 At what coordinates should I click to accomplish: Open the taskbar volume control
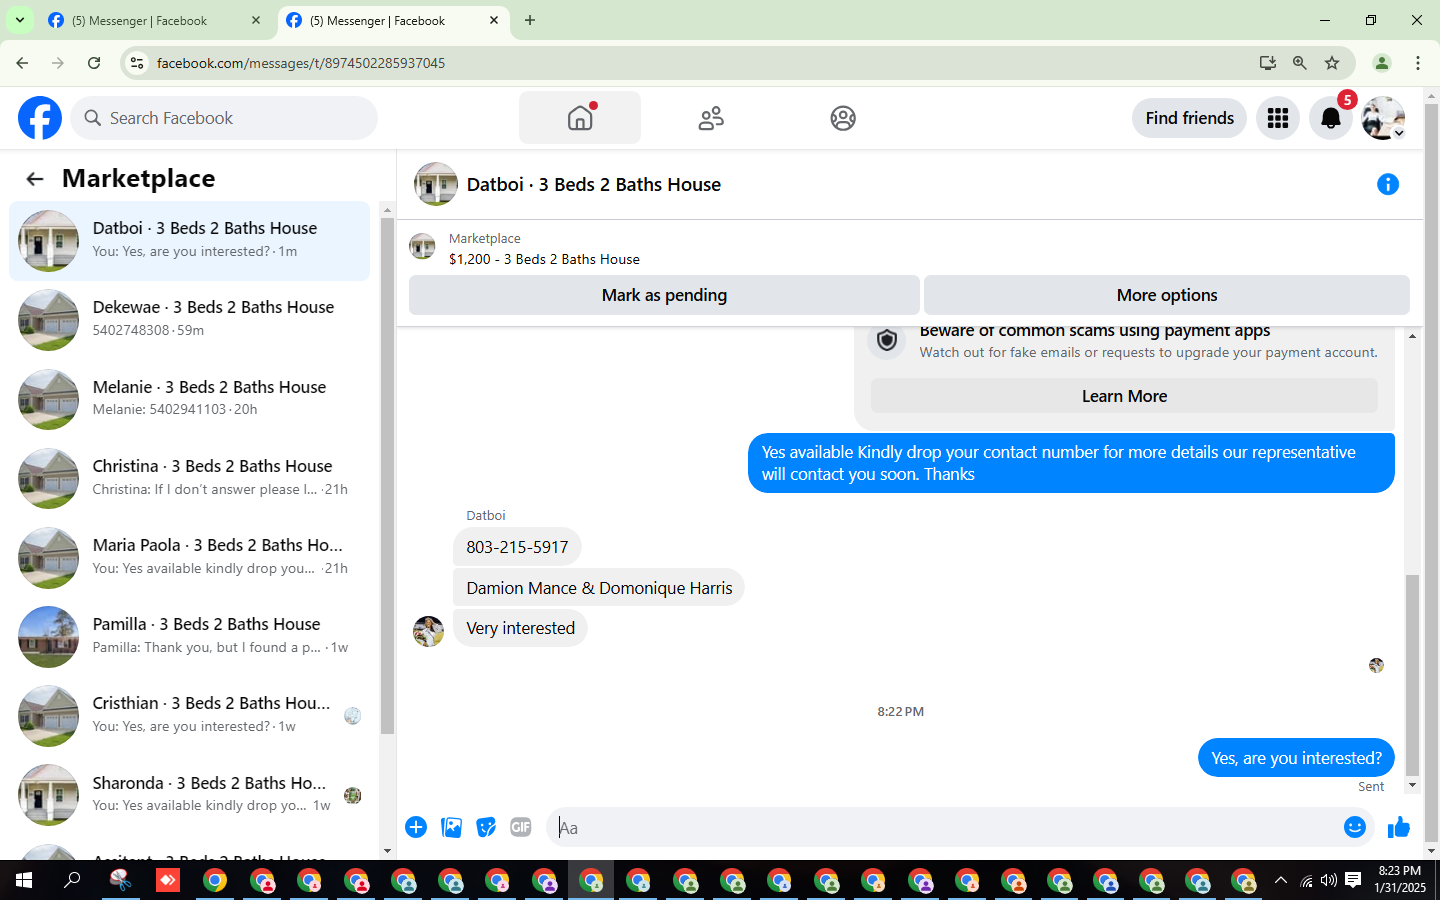(x=1329, y=880)
